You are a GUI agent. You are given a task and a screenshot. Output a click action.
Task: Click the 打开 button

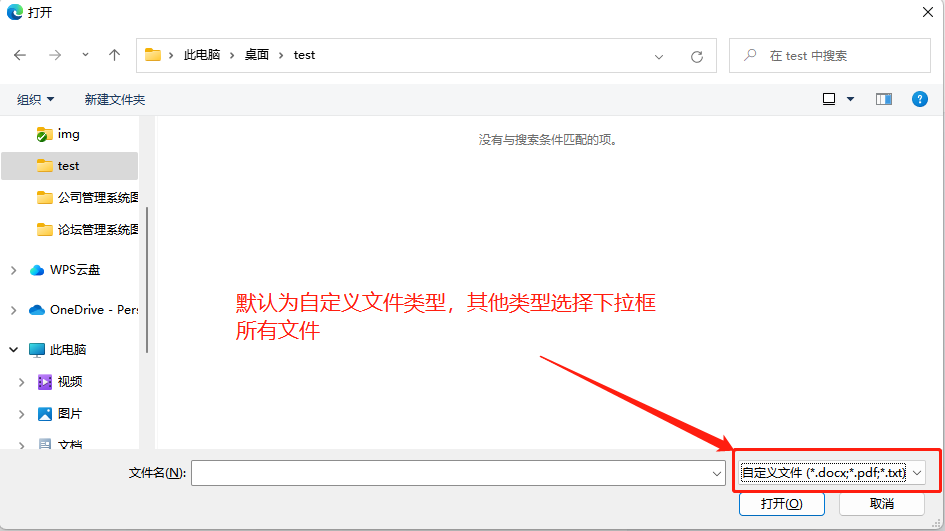781,504
